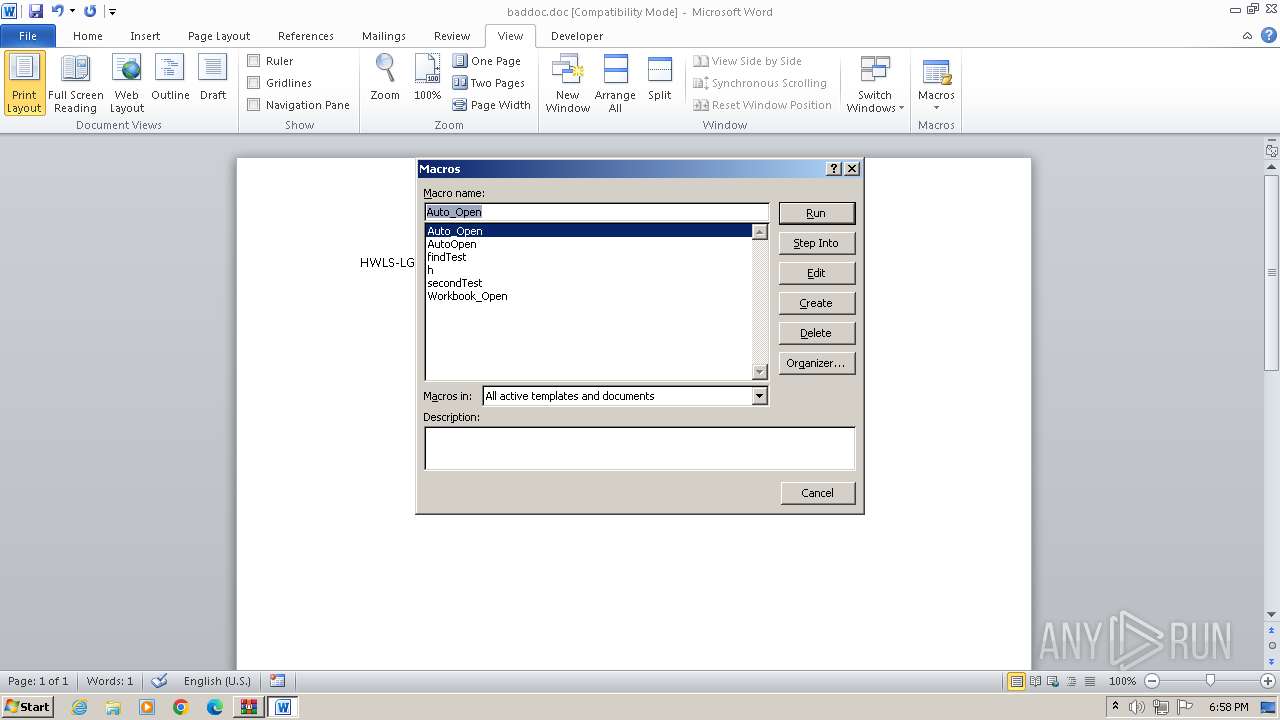Run the selected macro
Screen dimensions: 1280x720
click(x=816, y=213)
